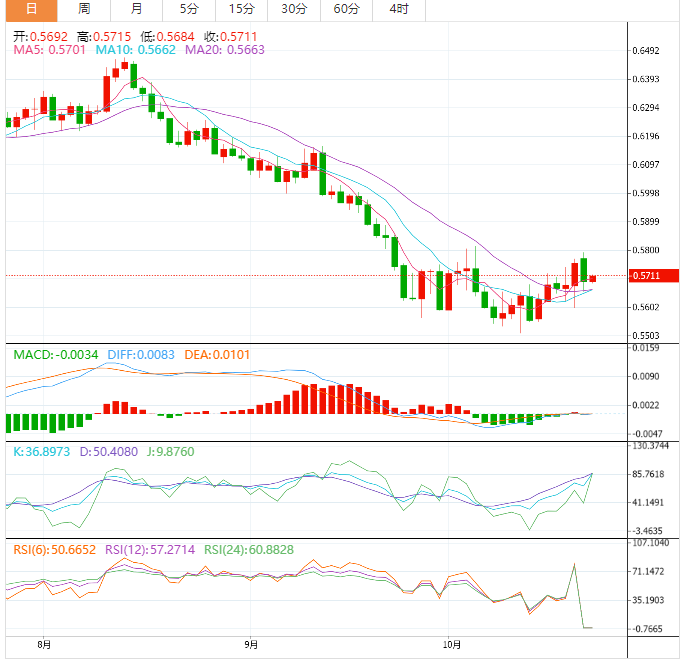
Task: Click the 35.1903 RSI axis label
Action: pos(648,600)
